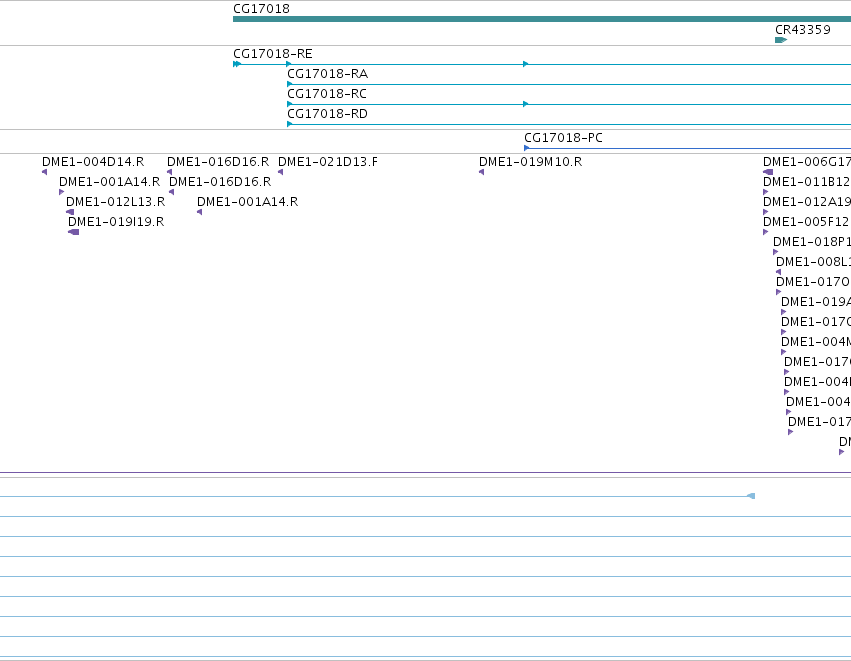Click the purple glyph below DME1-006G17
Image resolution: width=851 pixels, height=661 pixels.
768,172
